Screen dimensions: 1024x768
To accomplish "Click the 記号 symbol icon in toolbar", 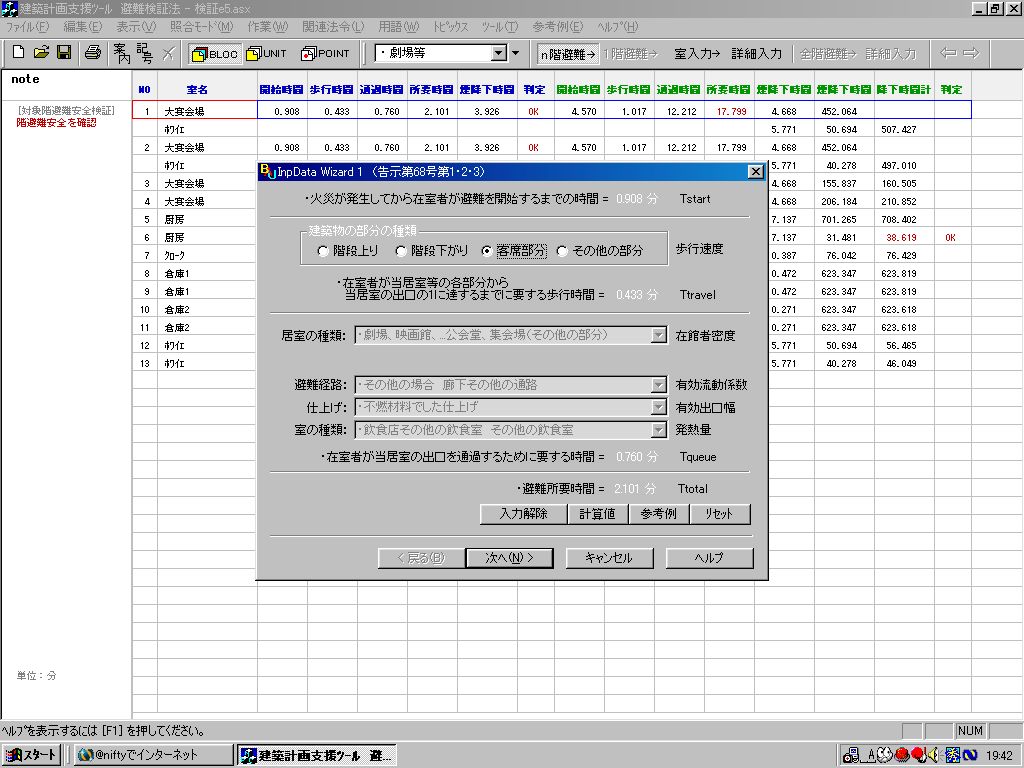I will pos(144,53).
